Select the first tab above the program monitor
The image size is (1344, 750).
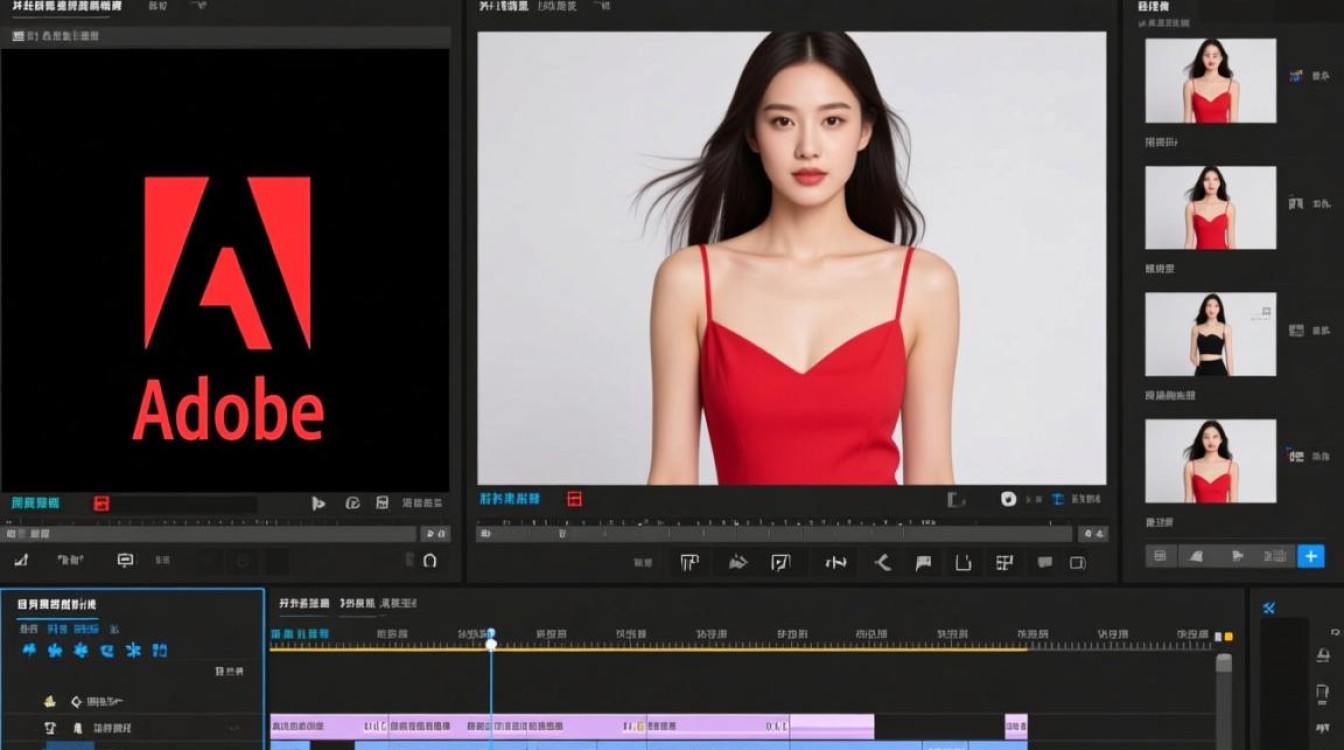[x=503, y=7]
